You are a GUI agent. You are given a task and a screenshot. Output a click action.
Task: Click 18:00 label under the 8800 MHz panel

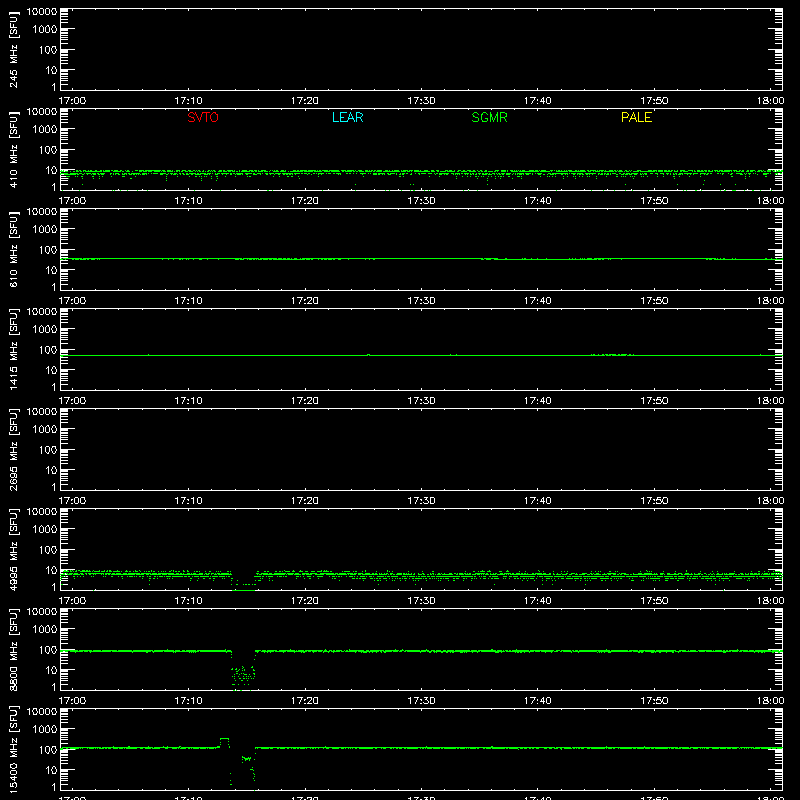point(770,701)
